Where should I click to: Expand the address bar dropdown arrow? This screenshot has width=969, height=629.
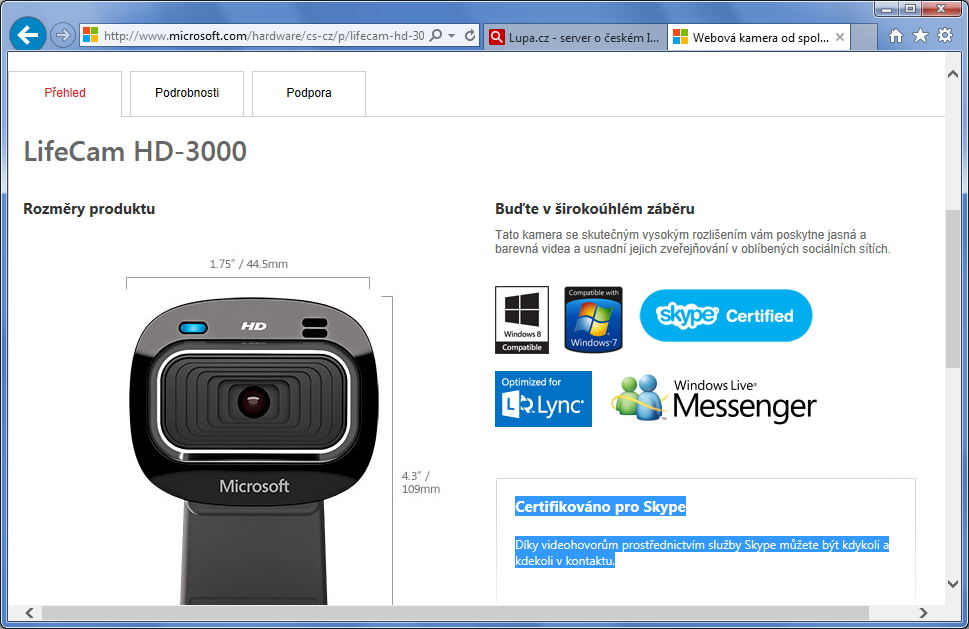pyautogui.click(x=452, y=36)
